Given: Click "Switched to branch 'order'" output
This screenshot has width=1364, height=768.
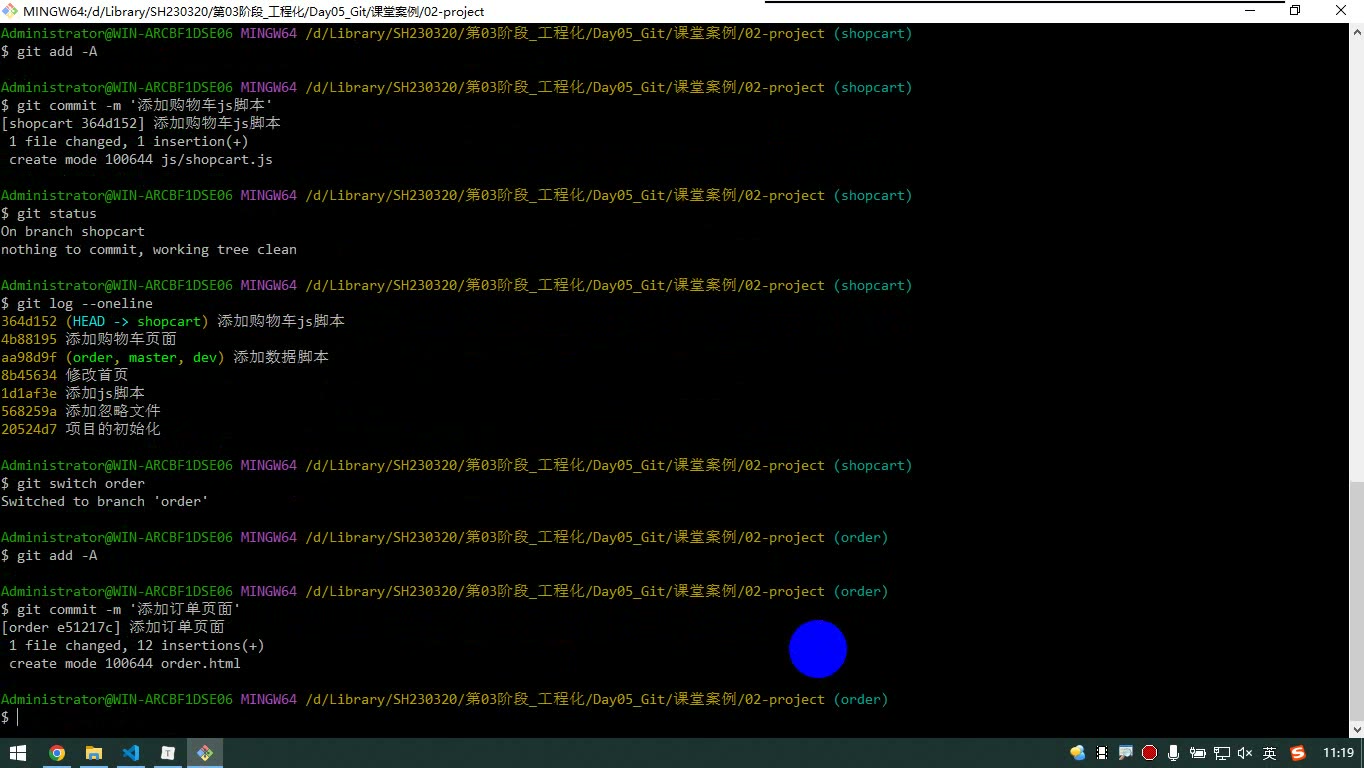Looking at the screenshot, I should point(105,501).
